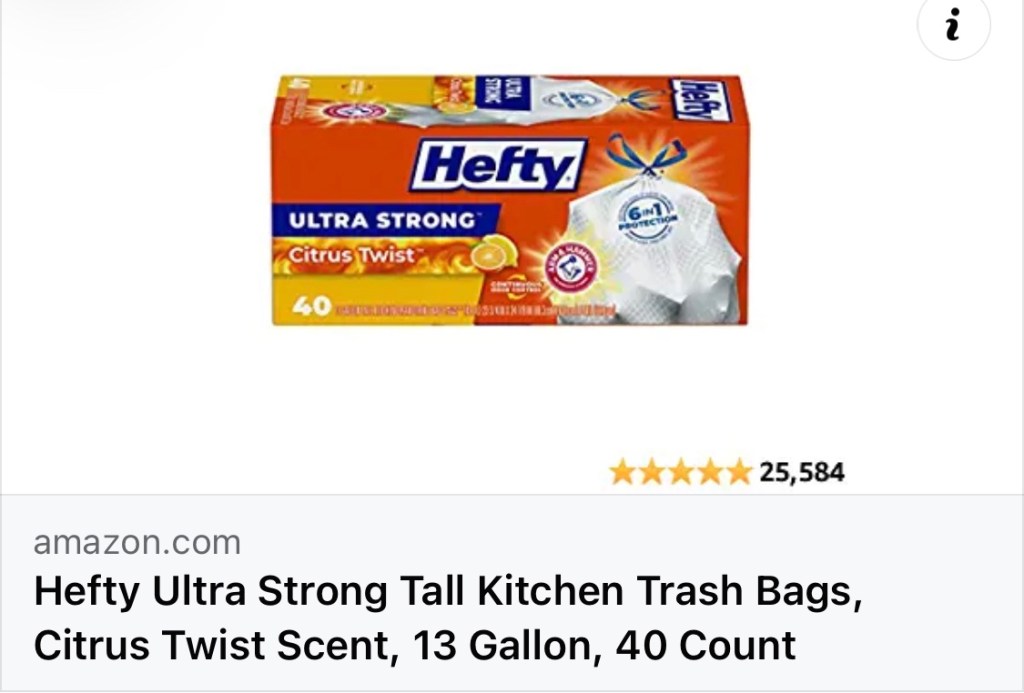Image resolution: width=1024 pixels, height=693 pixels.
Task: Click the Hefty logo on the box front
Action: [498, 165]
